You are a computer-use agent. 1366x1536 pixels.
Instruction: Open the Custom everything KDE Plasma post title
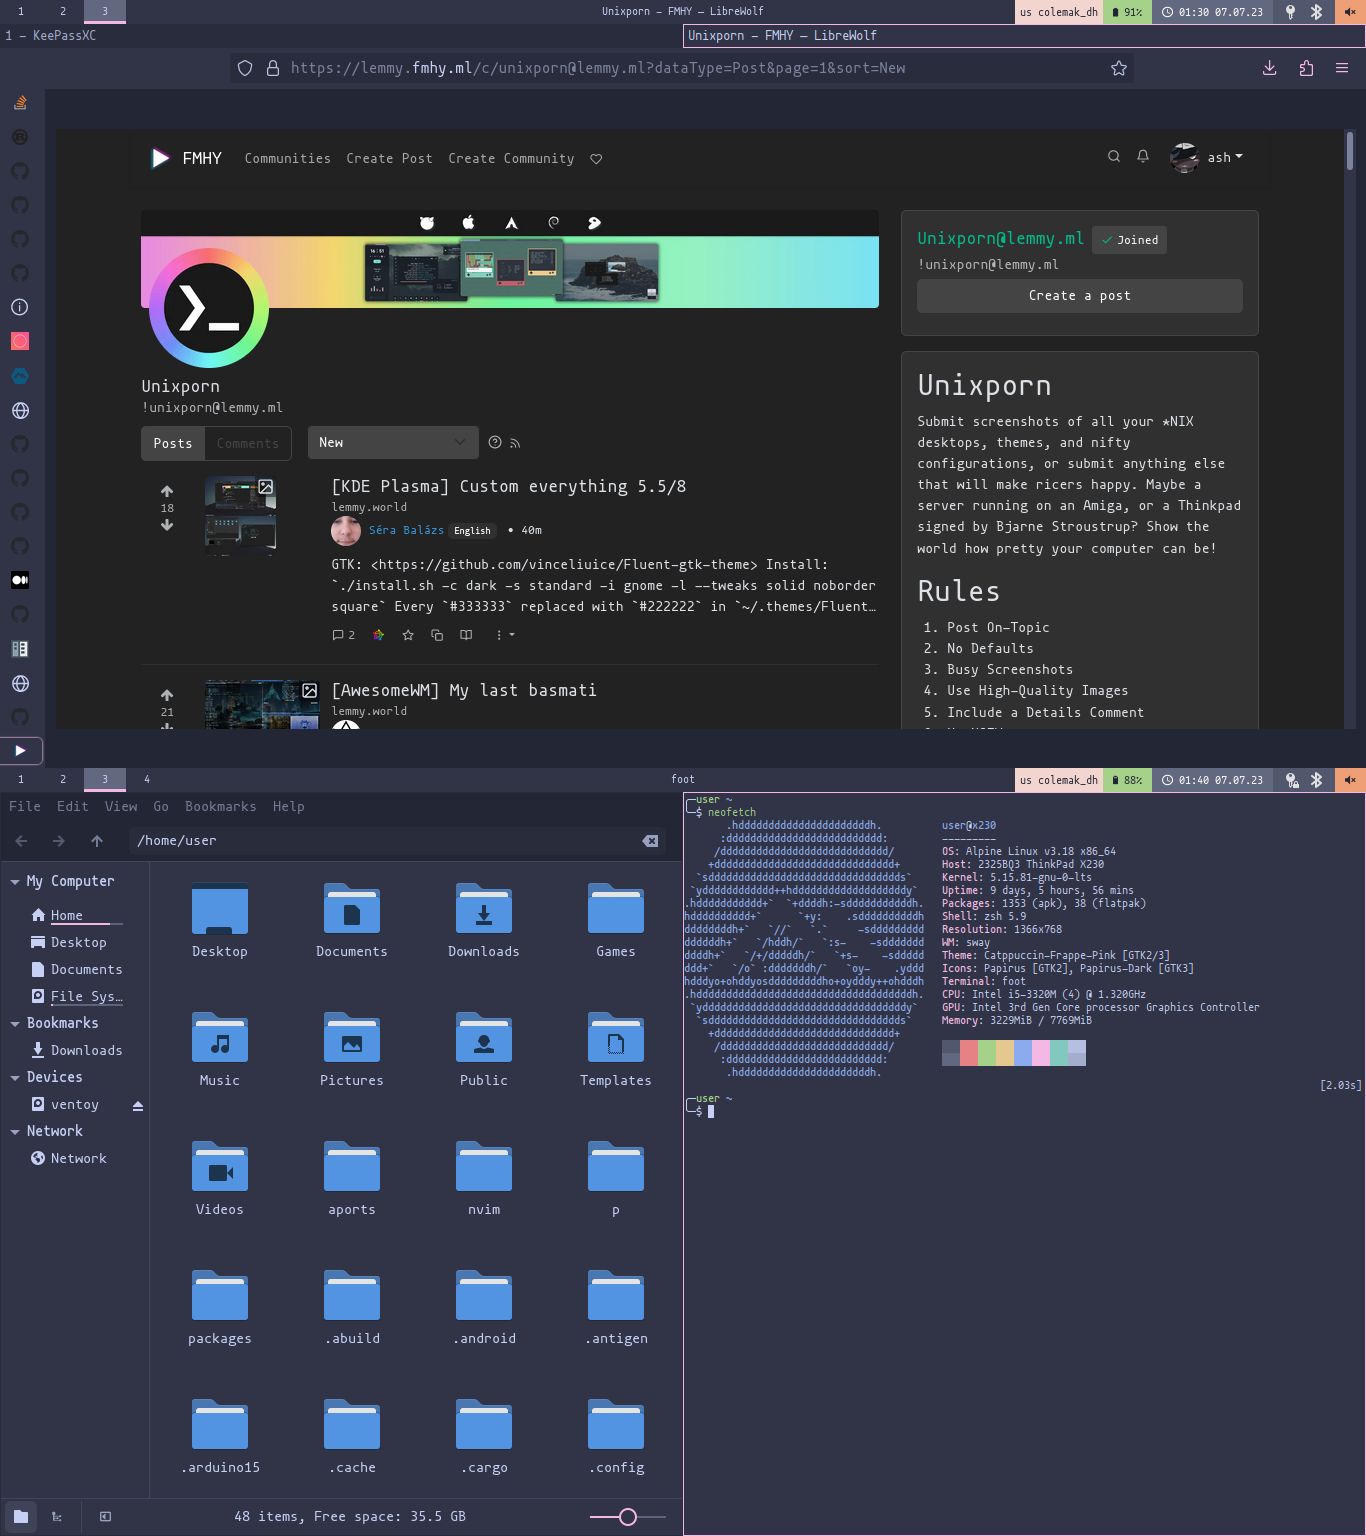509,486
